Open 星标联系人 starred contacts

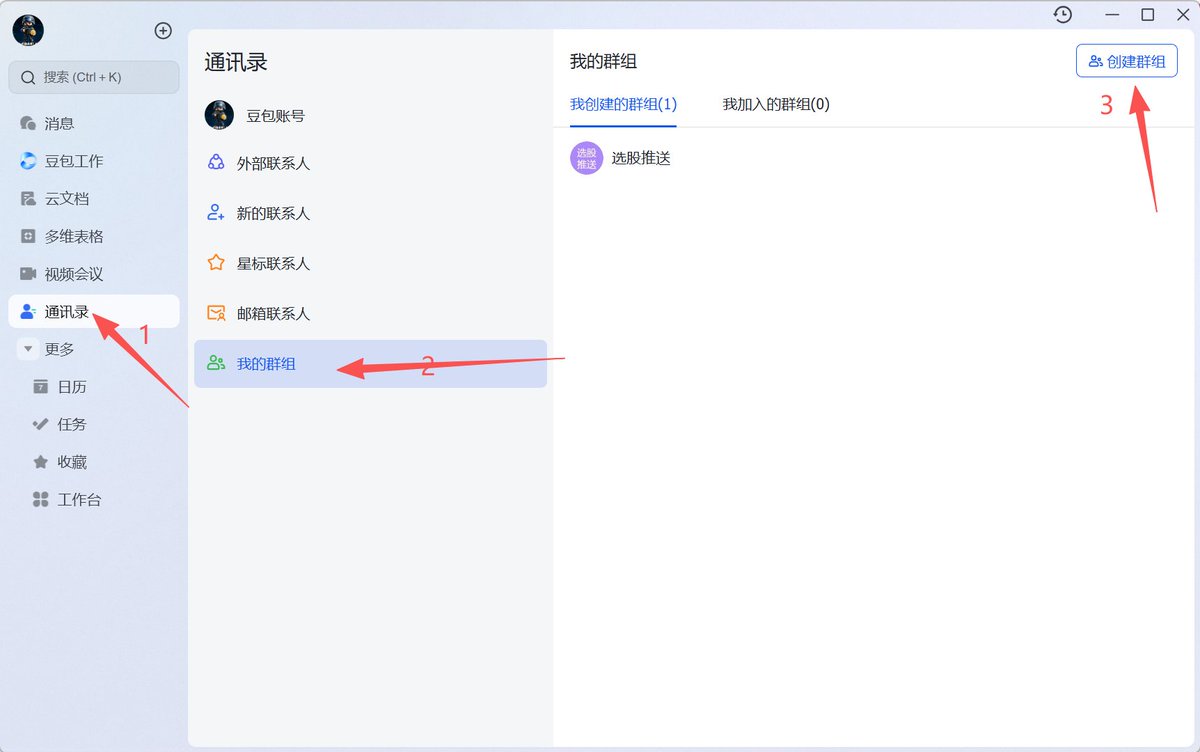(x=370, y=263)
